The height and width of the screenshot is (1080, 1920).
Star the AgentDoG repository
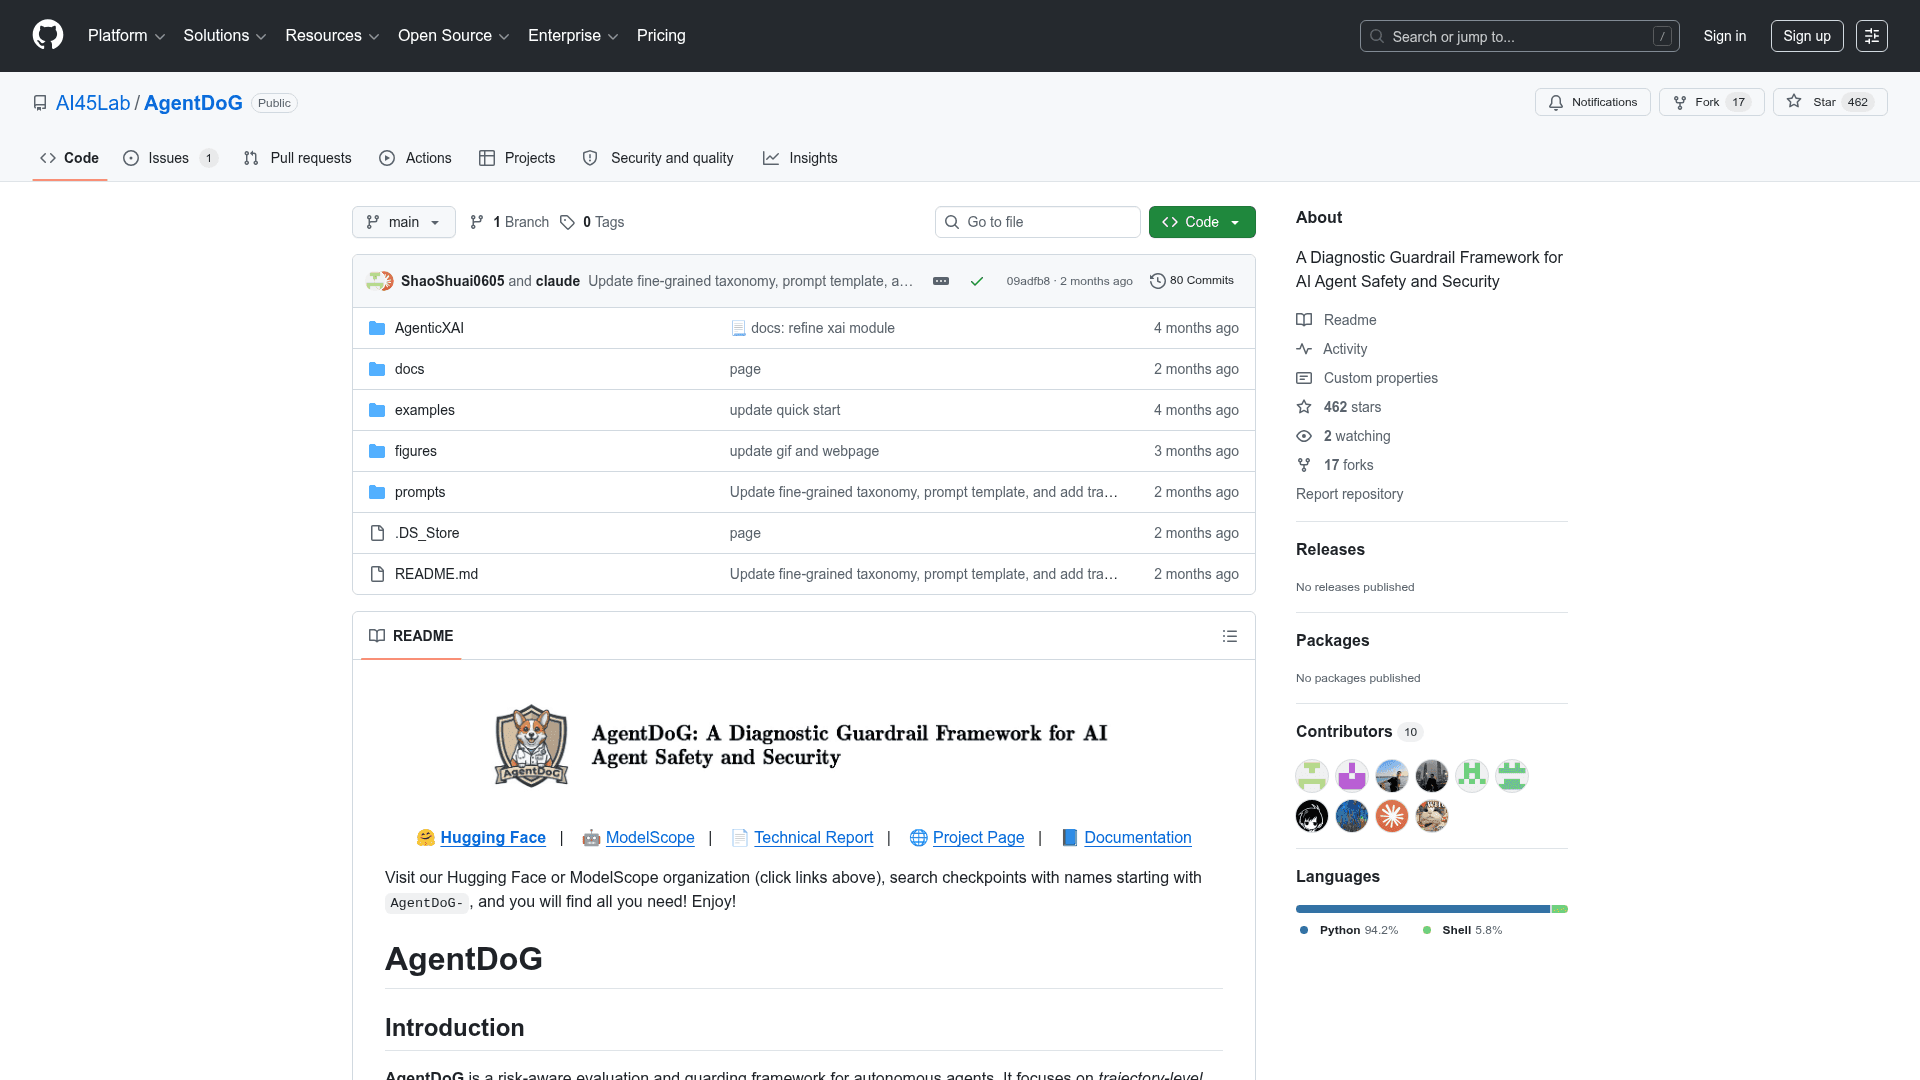coord(1829,102)
